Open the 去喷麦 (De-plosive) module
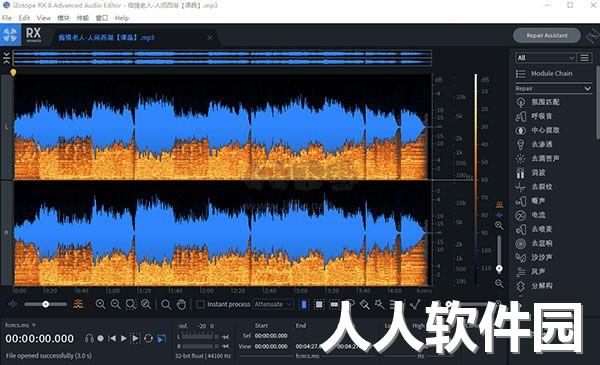Viewport: 600px width, 365px height. (534, 229)
